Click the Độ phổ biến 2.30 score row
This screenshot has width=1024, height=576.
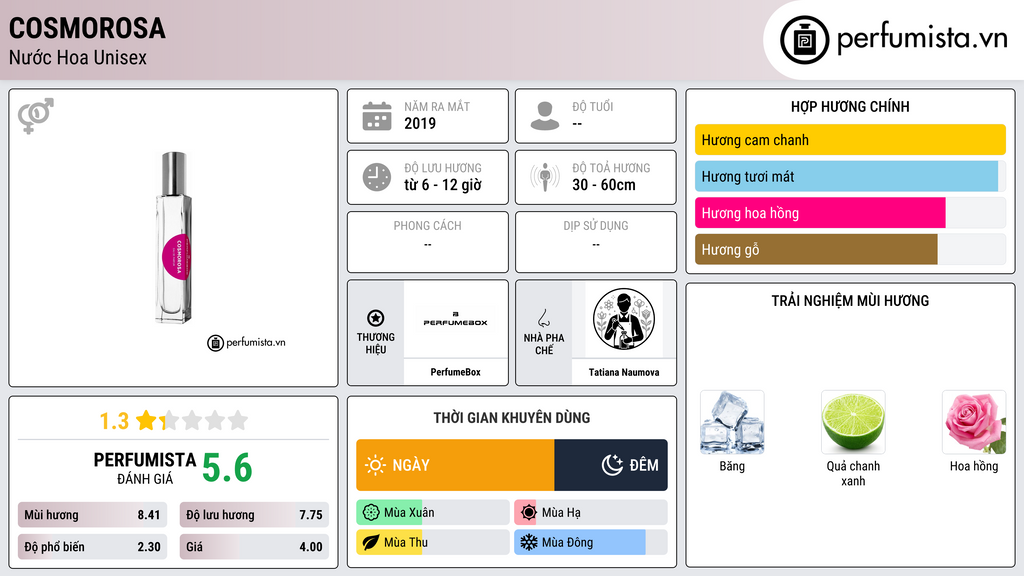[x=92, y=547]
